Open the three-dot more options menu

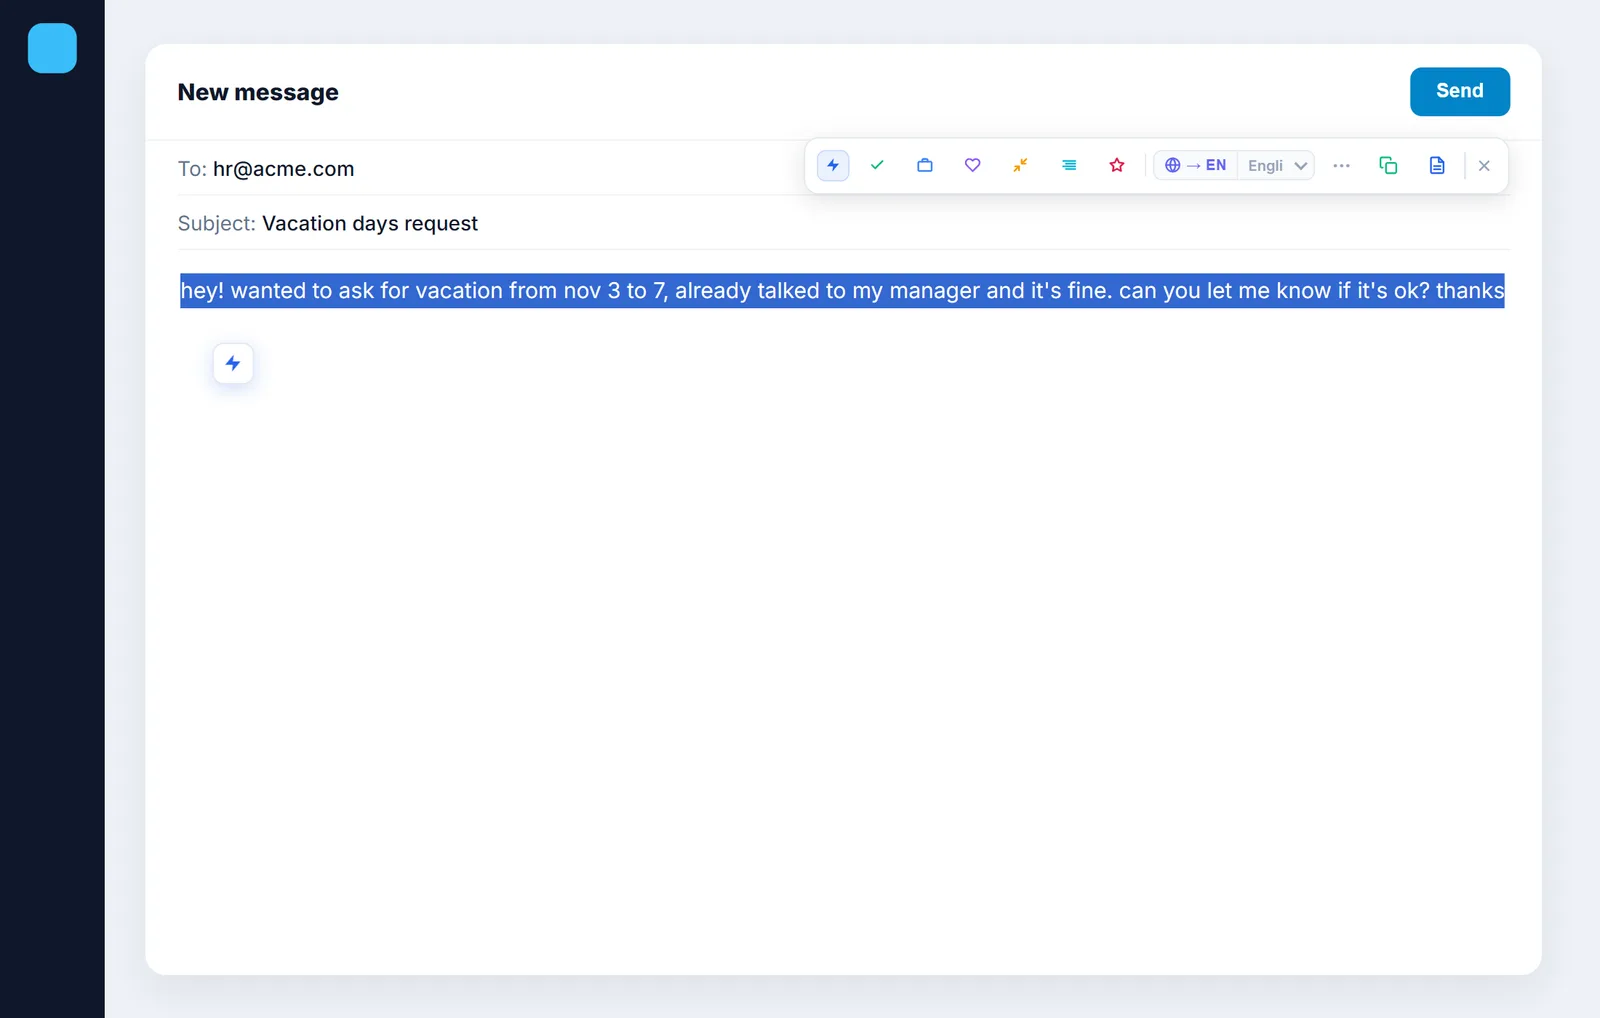click(1342, 165)
